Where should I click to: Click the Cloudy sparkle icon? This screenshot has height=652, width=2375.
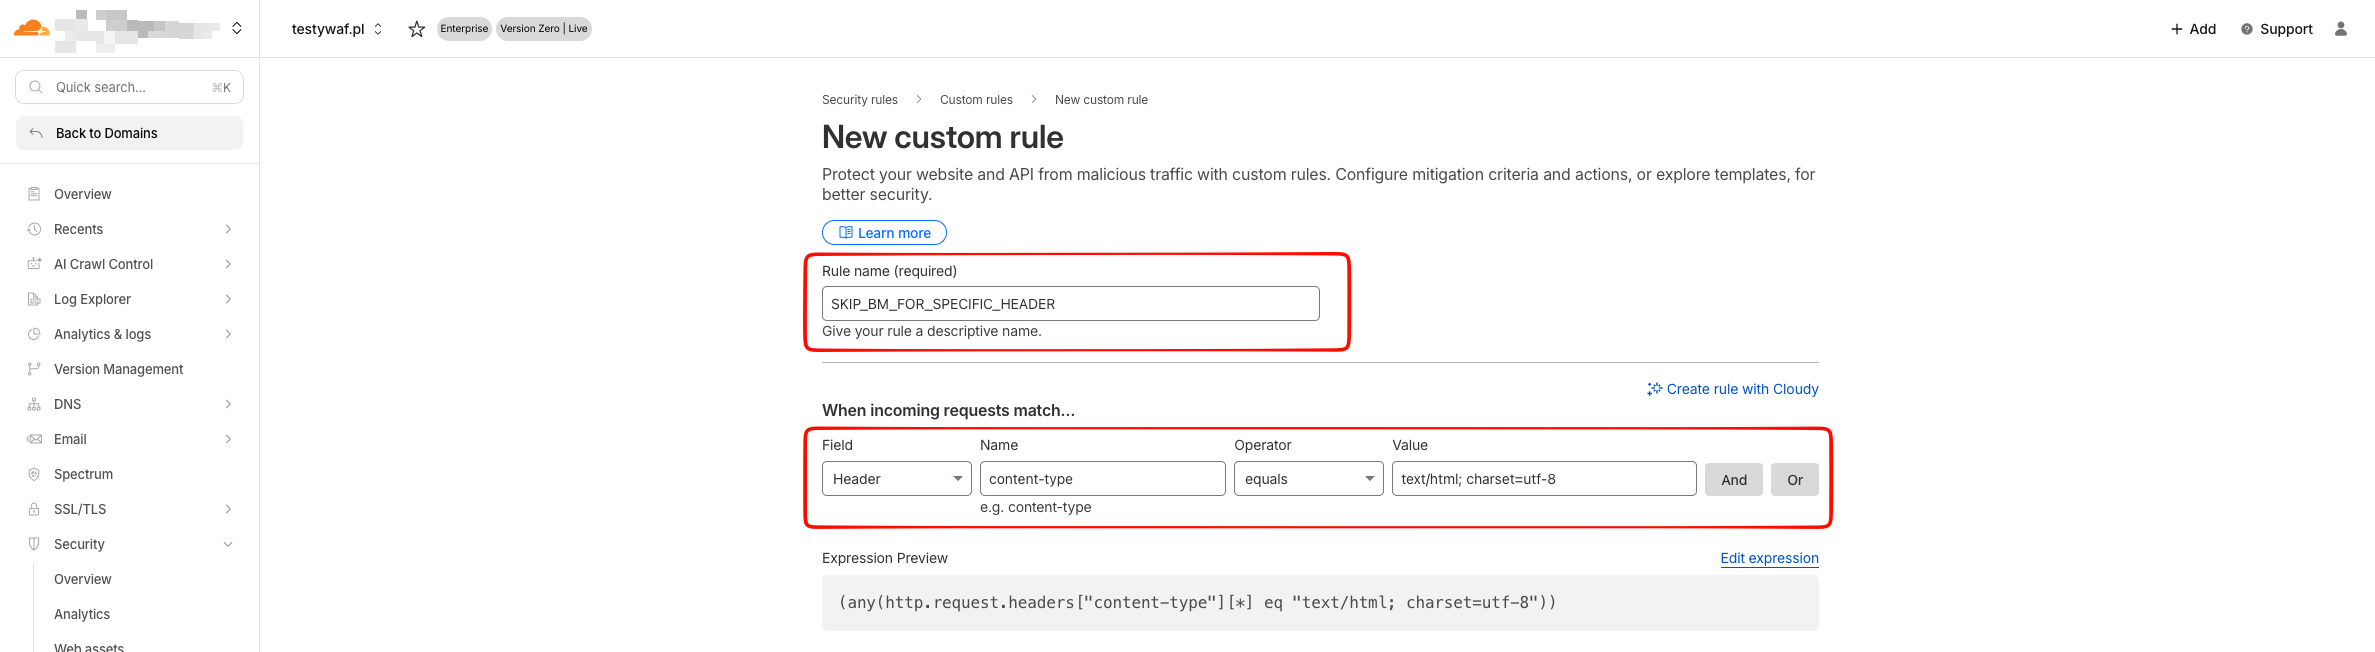[x=1654, y=389]
